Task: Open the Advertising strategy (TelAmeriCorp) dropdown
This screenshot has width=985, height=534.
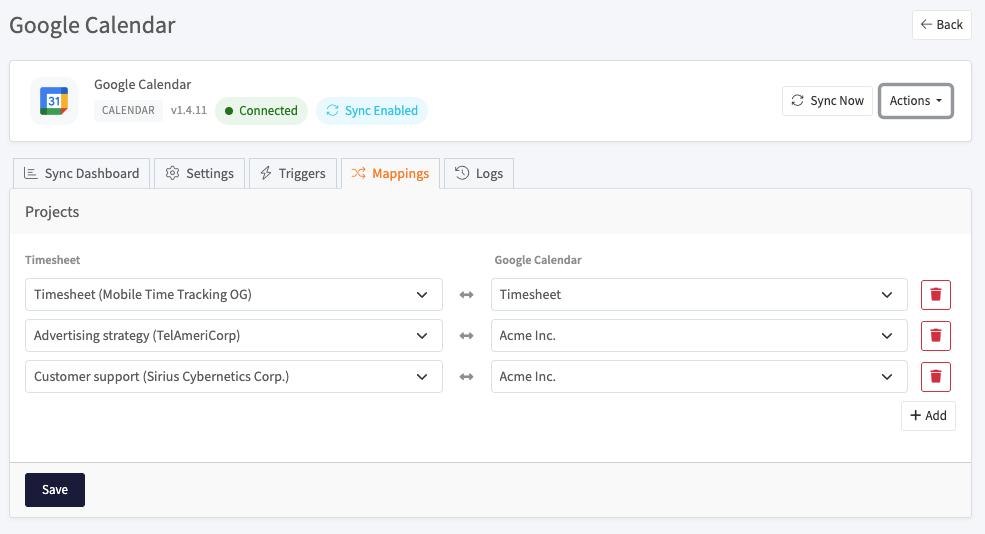Action: point(234,335)
